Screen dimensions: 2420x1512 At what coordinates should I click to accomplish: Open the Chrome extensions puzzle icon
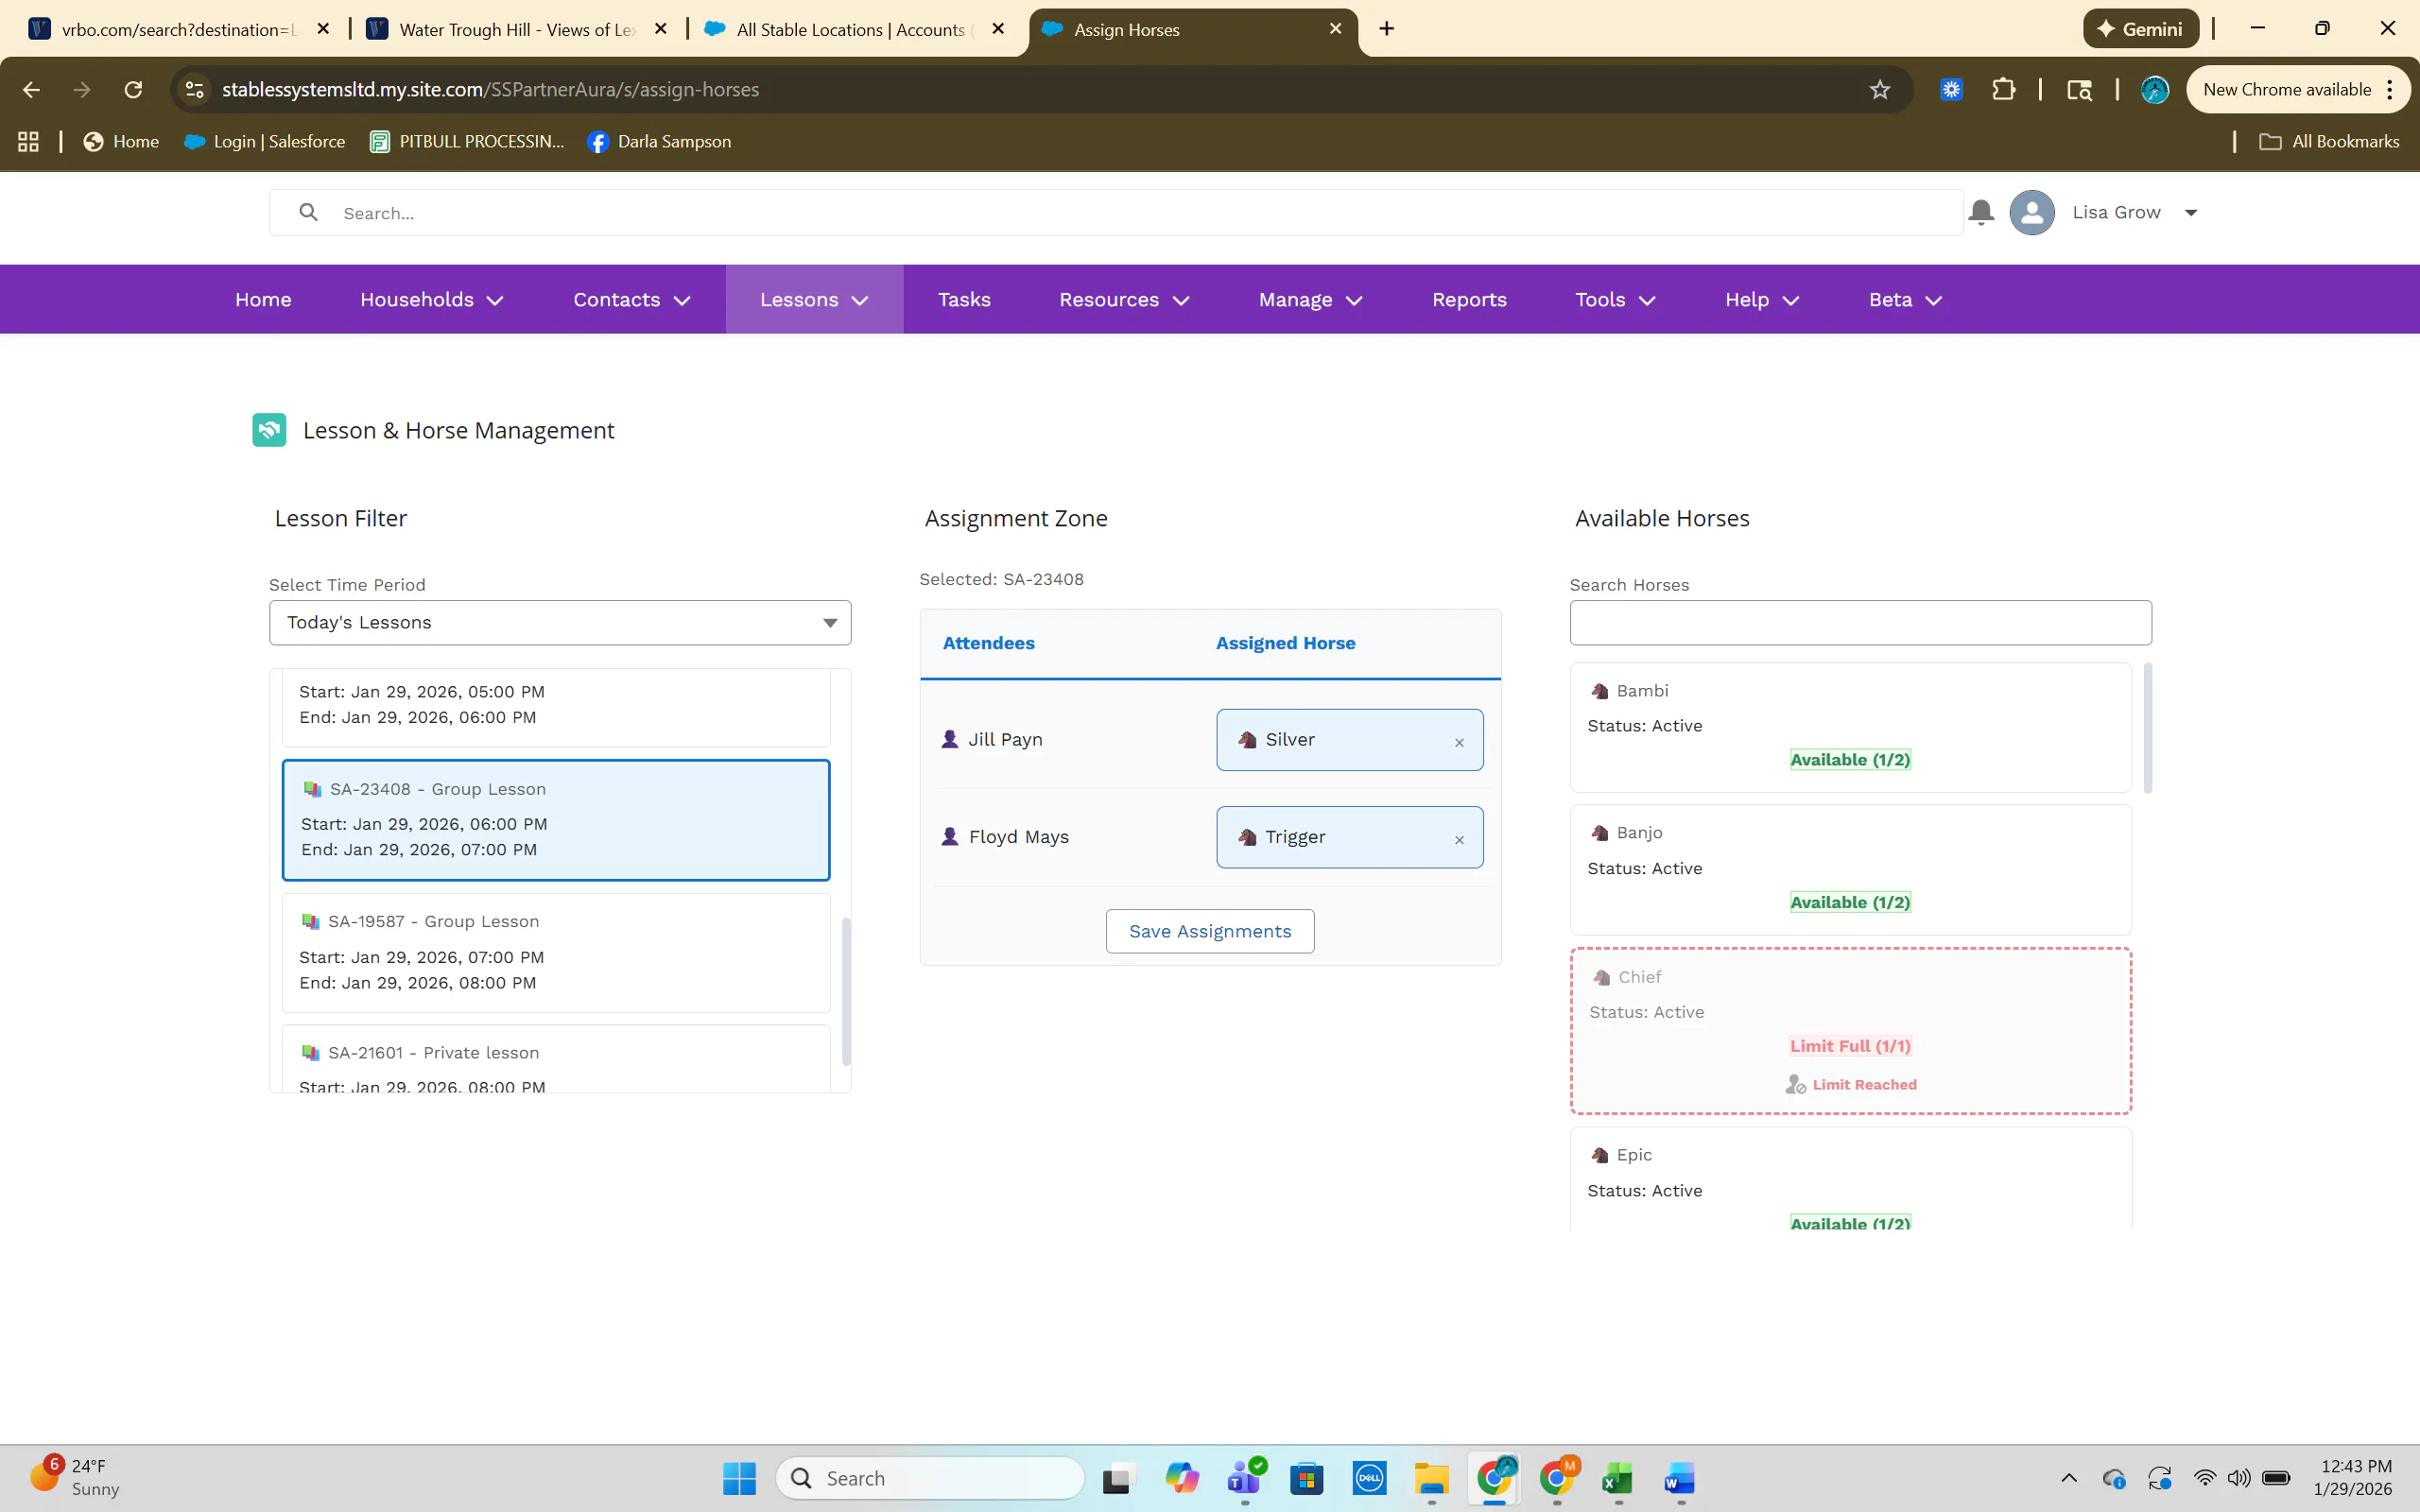pos(2003,90)
